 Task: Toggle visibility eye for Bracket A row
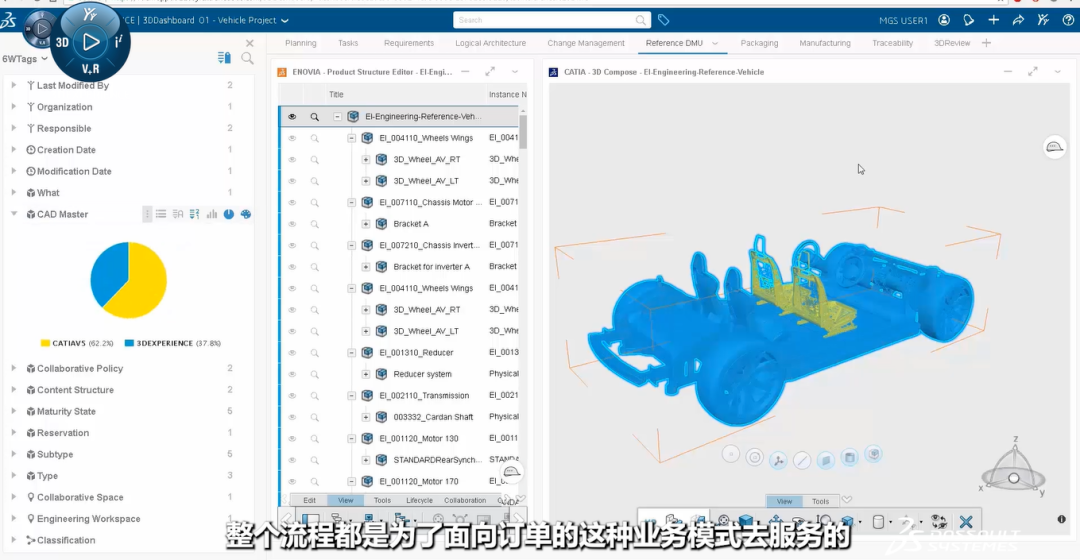(292, 224)
